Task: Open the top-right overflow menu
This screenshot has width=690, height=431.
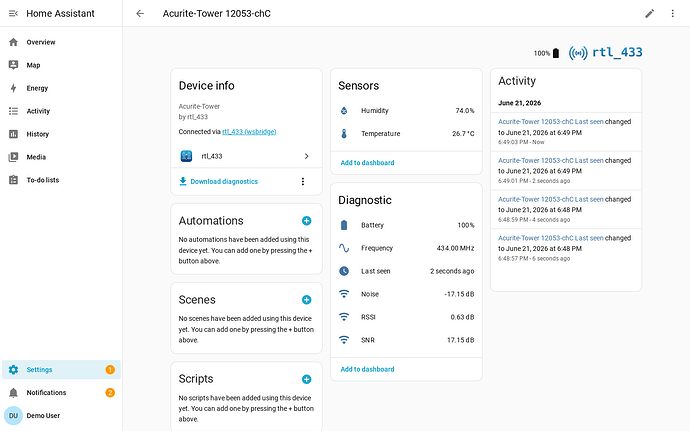Action: point(672,14)
